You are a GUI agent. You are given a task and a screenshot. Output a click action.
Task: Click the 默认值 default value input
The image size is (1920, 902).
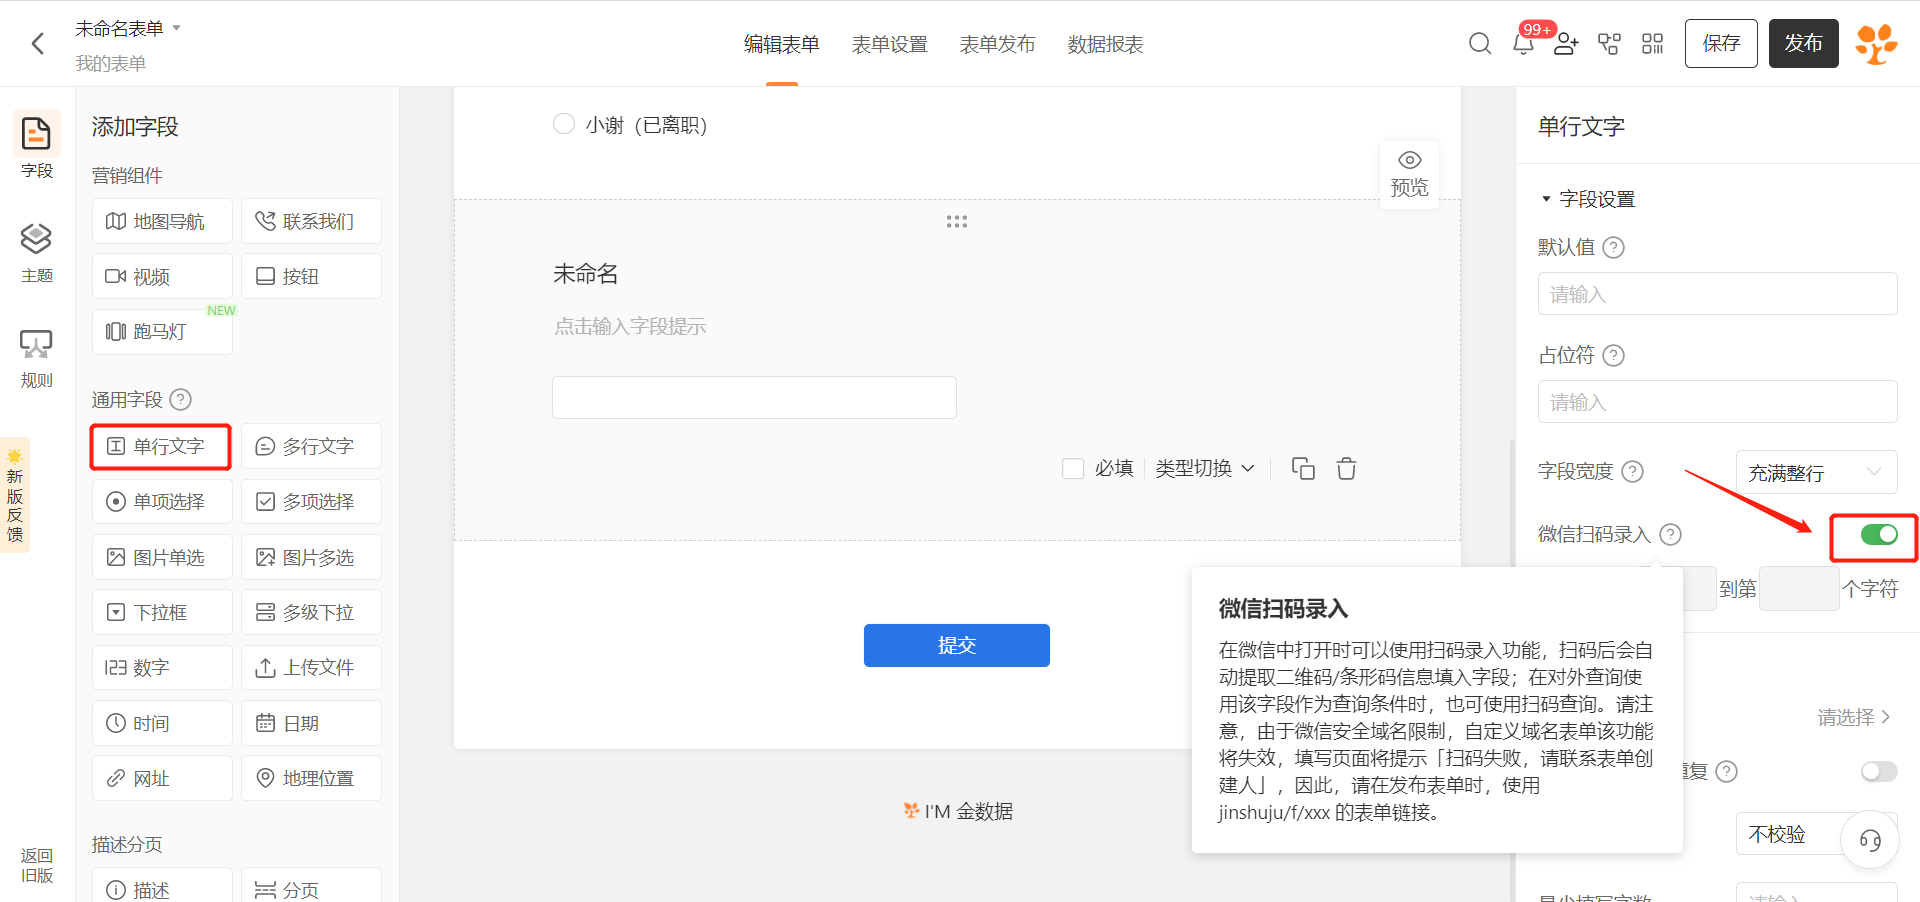(1717, 294)
